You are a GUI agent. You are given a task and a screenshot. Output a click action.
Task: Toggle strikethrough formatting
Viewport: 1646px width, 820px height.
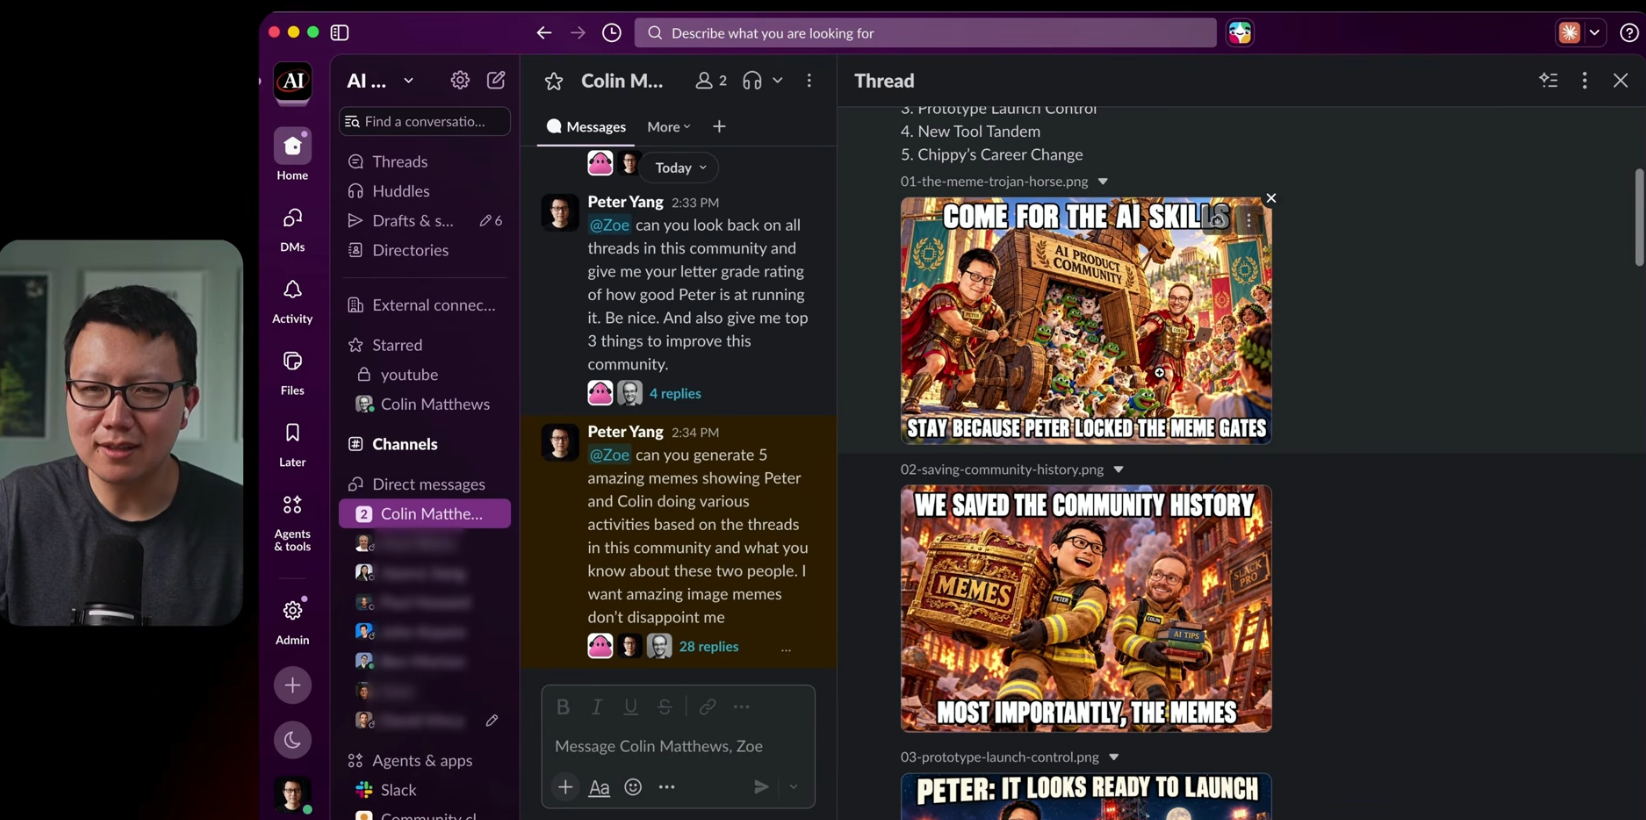(x=665, y=707)
